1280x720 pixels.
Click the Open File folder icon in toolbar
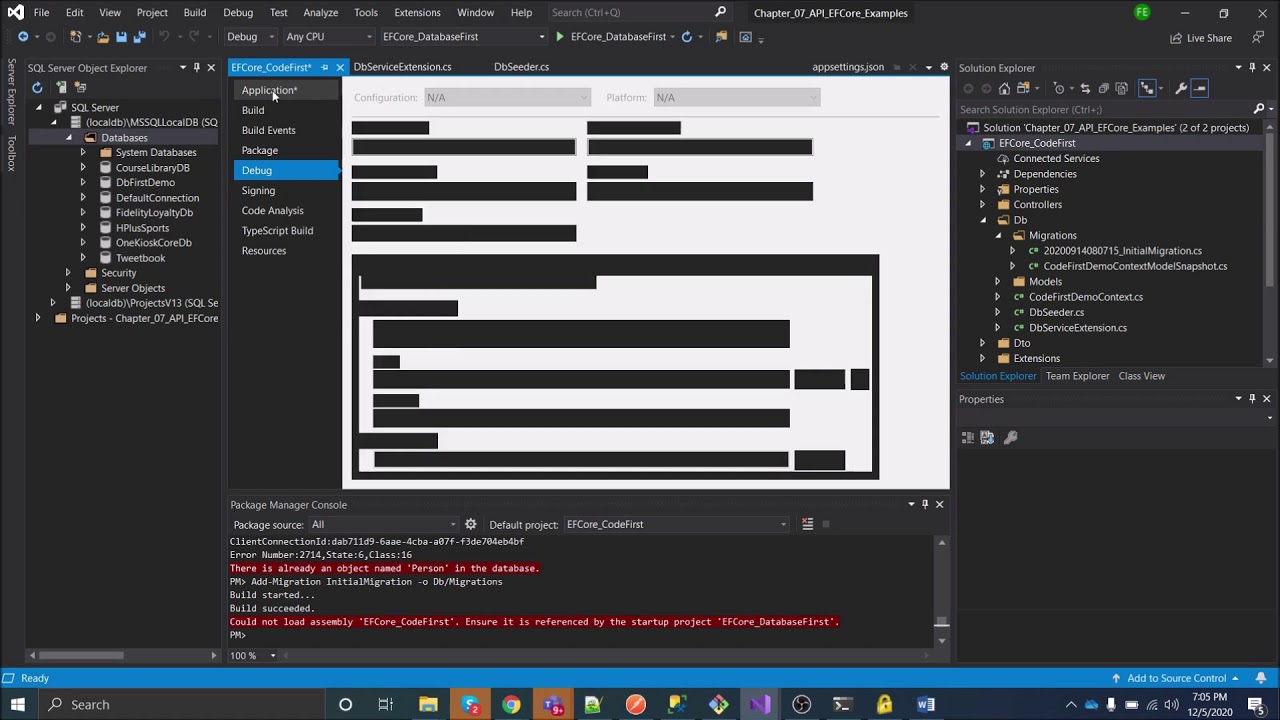103,37
